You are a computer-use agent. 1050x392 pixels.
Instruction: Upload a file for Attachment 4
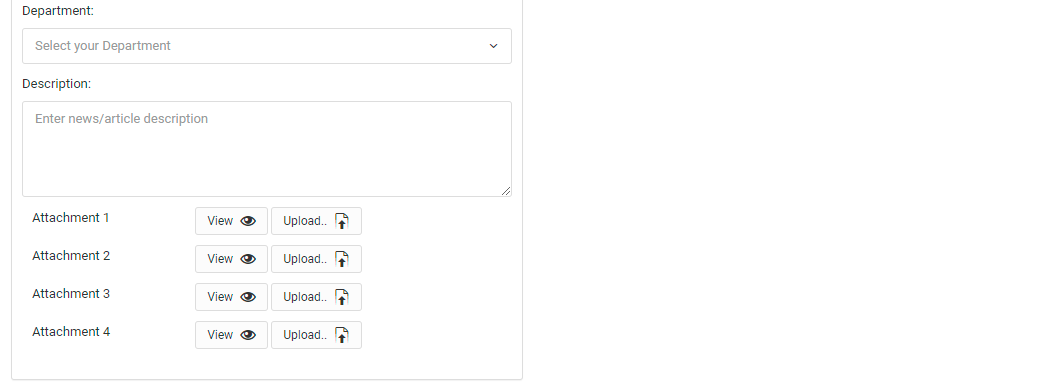(316, 336)
